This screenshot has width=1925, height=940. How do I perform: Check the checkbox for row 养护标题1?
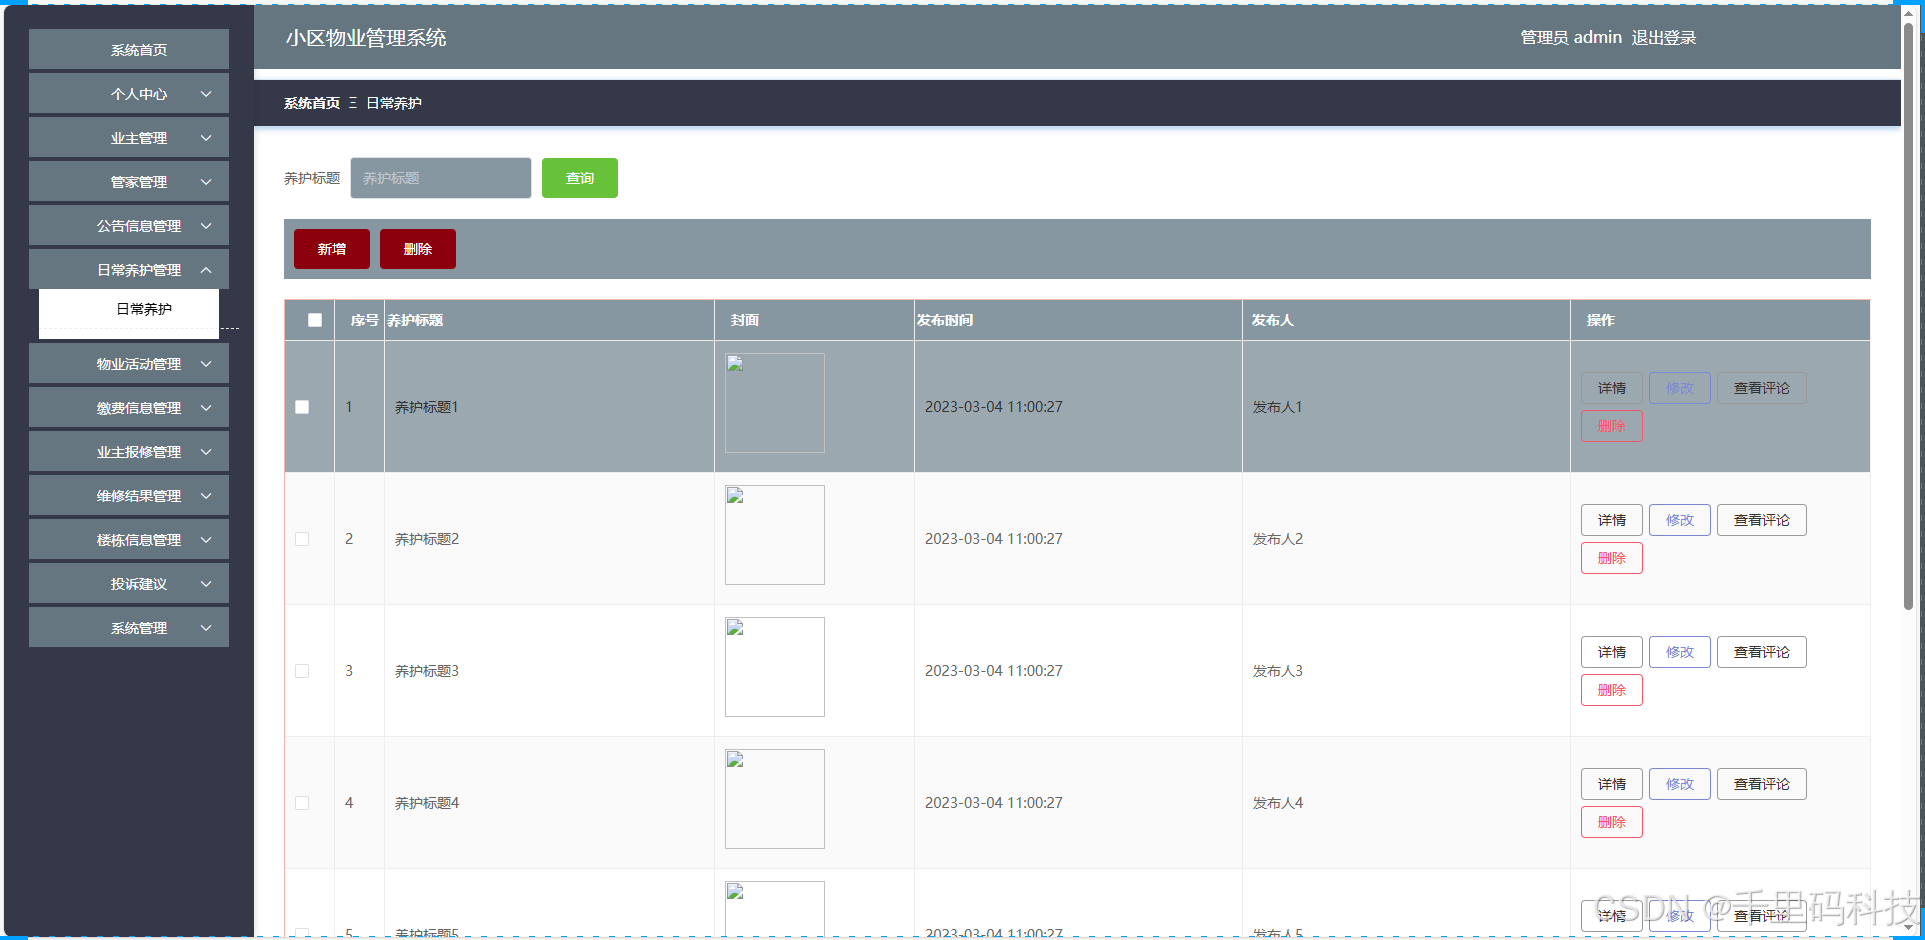pyautogui.click(x=302, y=407)
